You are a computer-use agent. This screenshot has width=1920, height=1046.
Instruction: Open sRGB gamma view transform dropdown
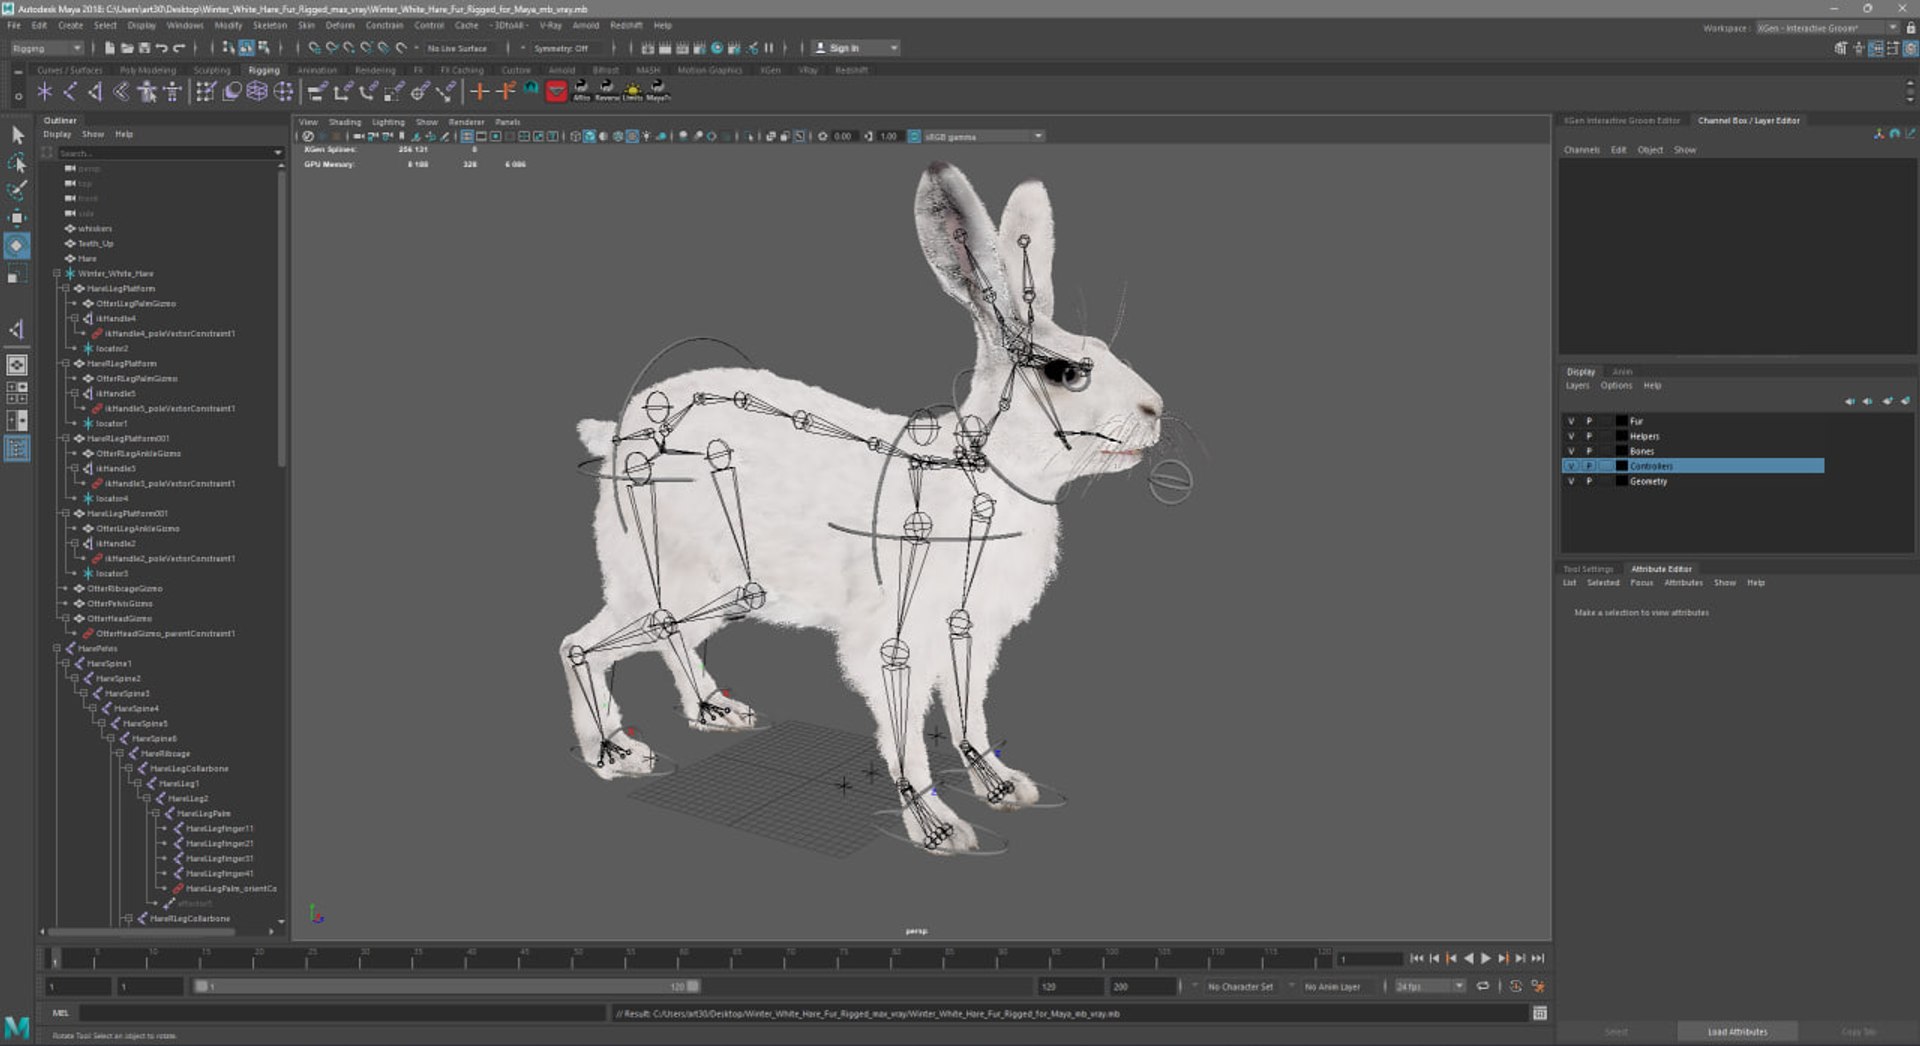pyautogui.click(x=984, y=136)
